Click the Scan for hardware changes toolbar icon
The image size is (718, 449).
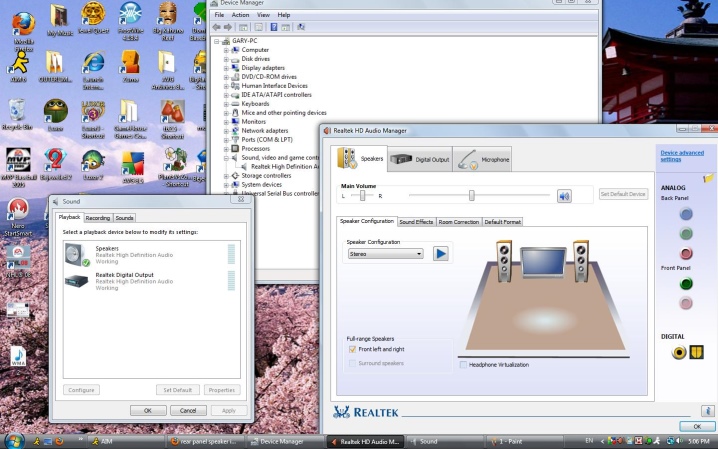click(x=301, y=27)
